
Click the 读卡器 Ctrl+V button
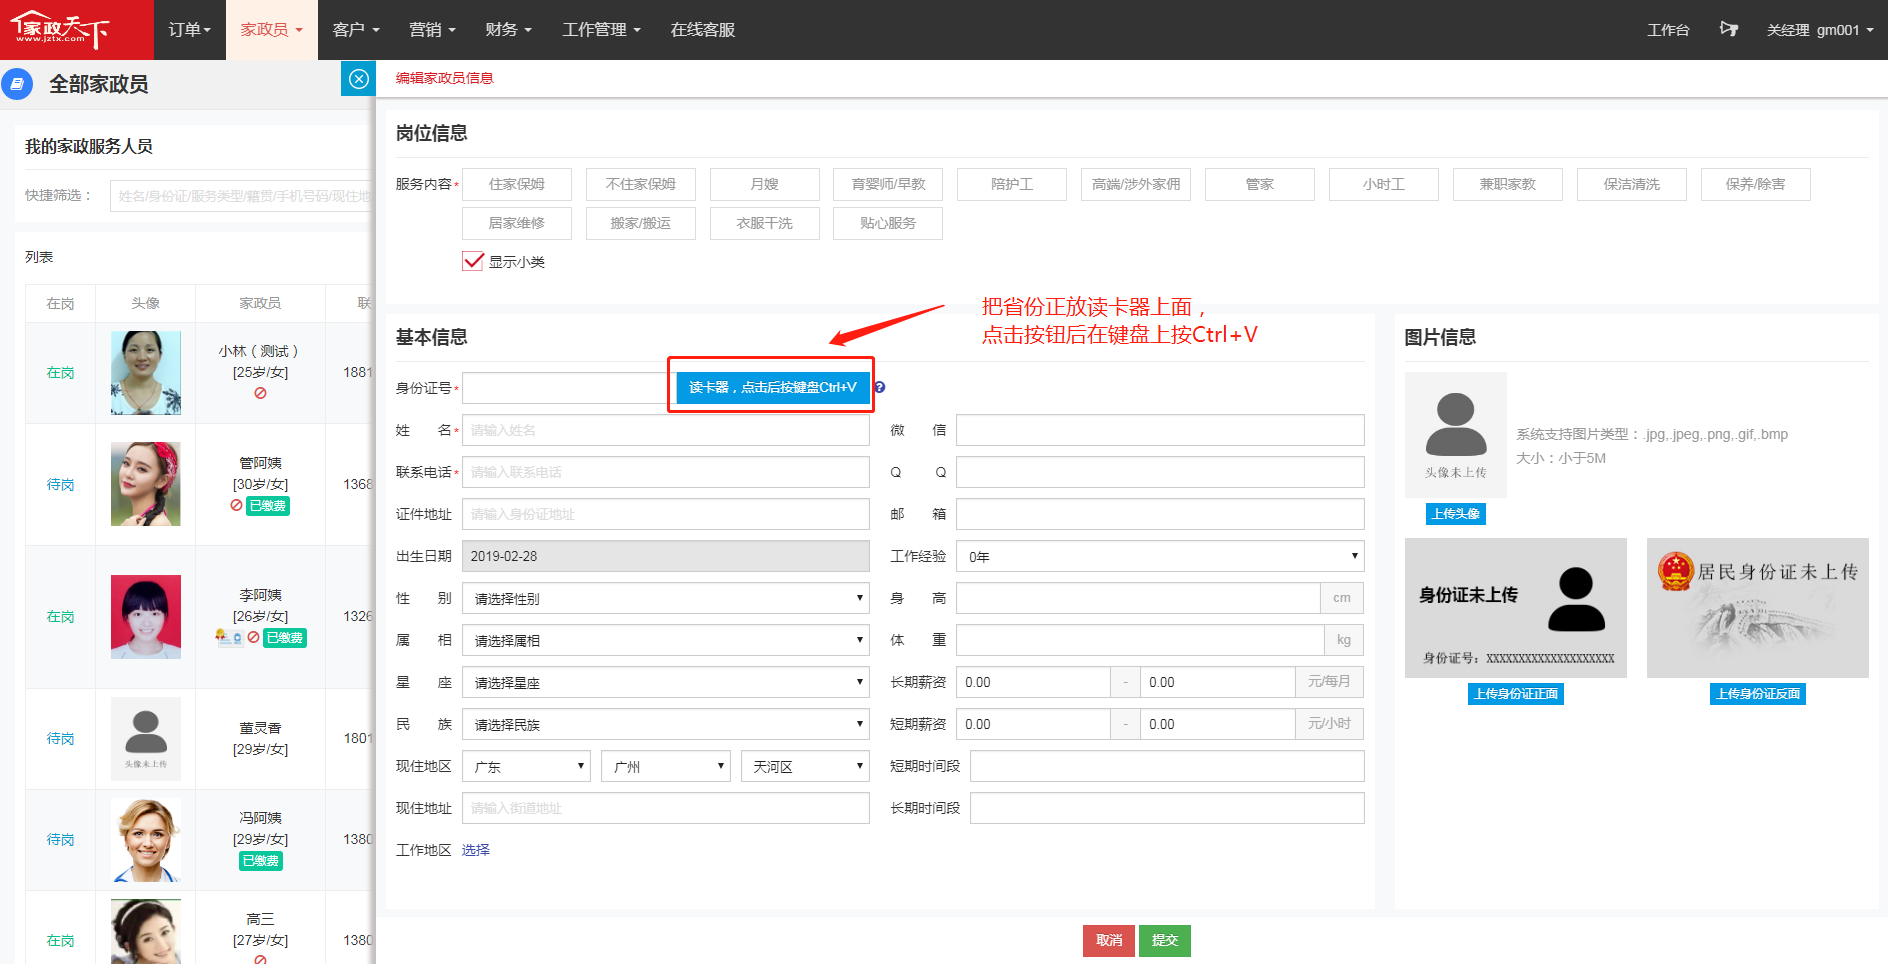(772, 387)
